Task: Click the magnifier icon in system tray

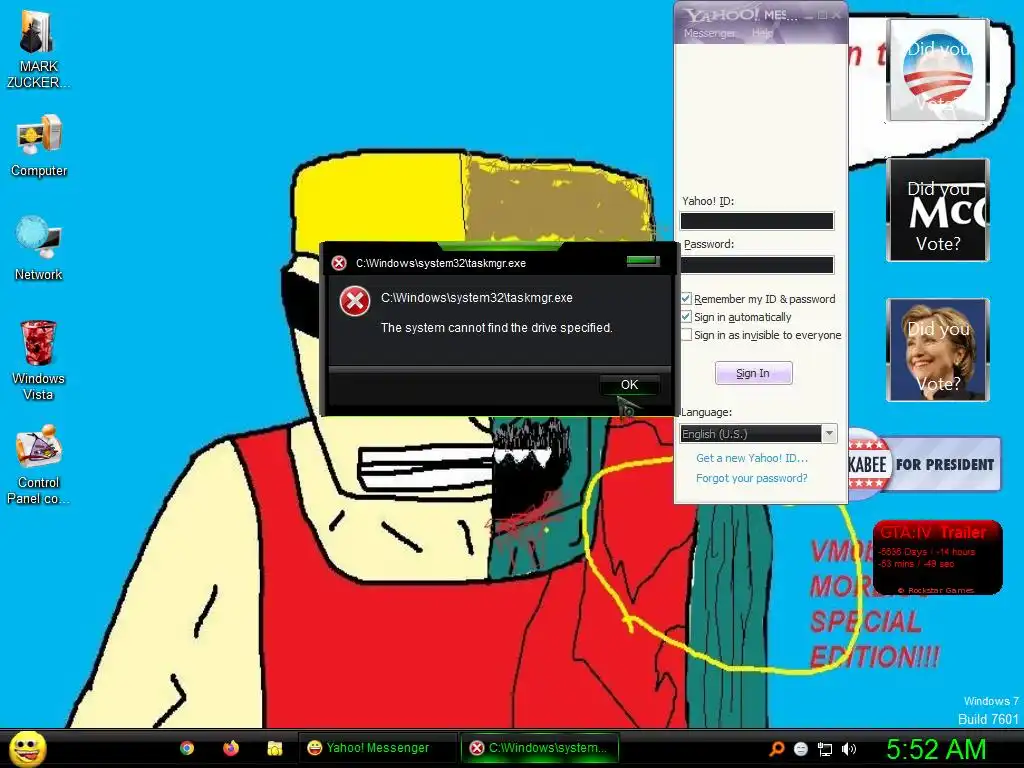Action: tap(776, 749)
